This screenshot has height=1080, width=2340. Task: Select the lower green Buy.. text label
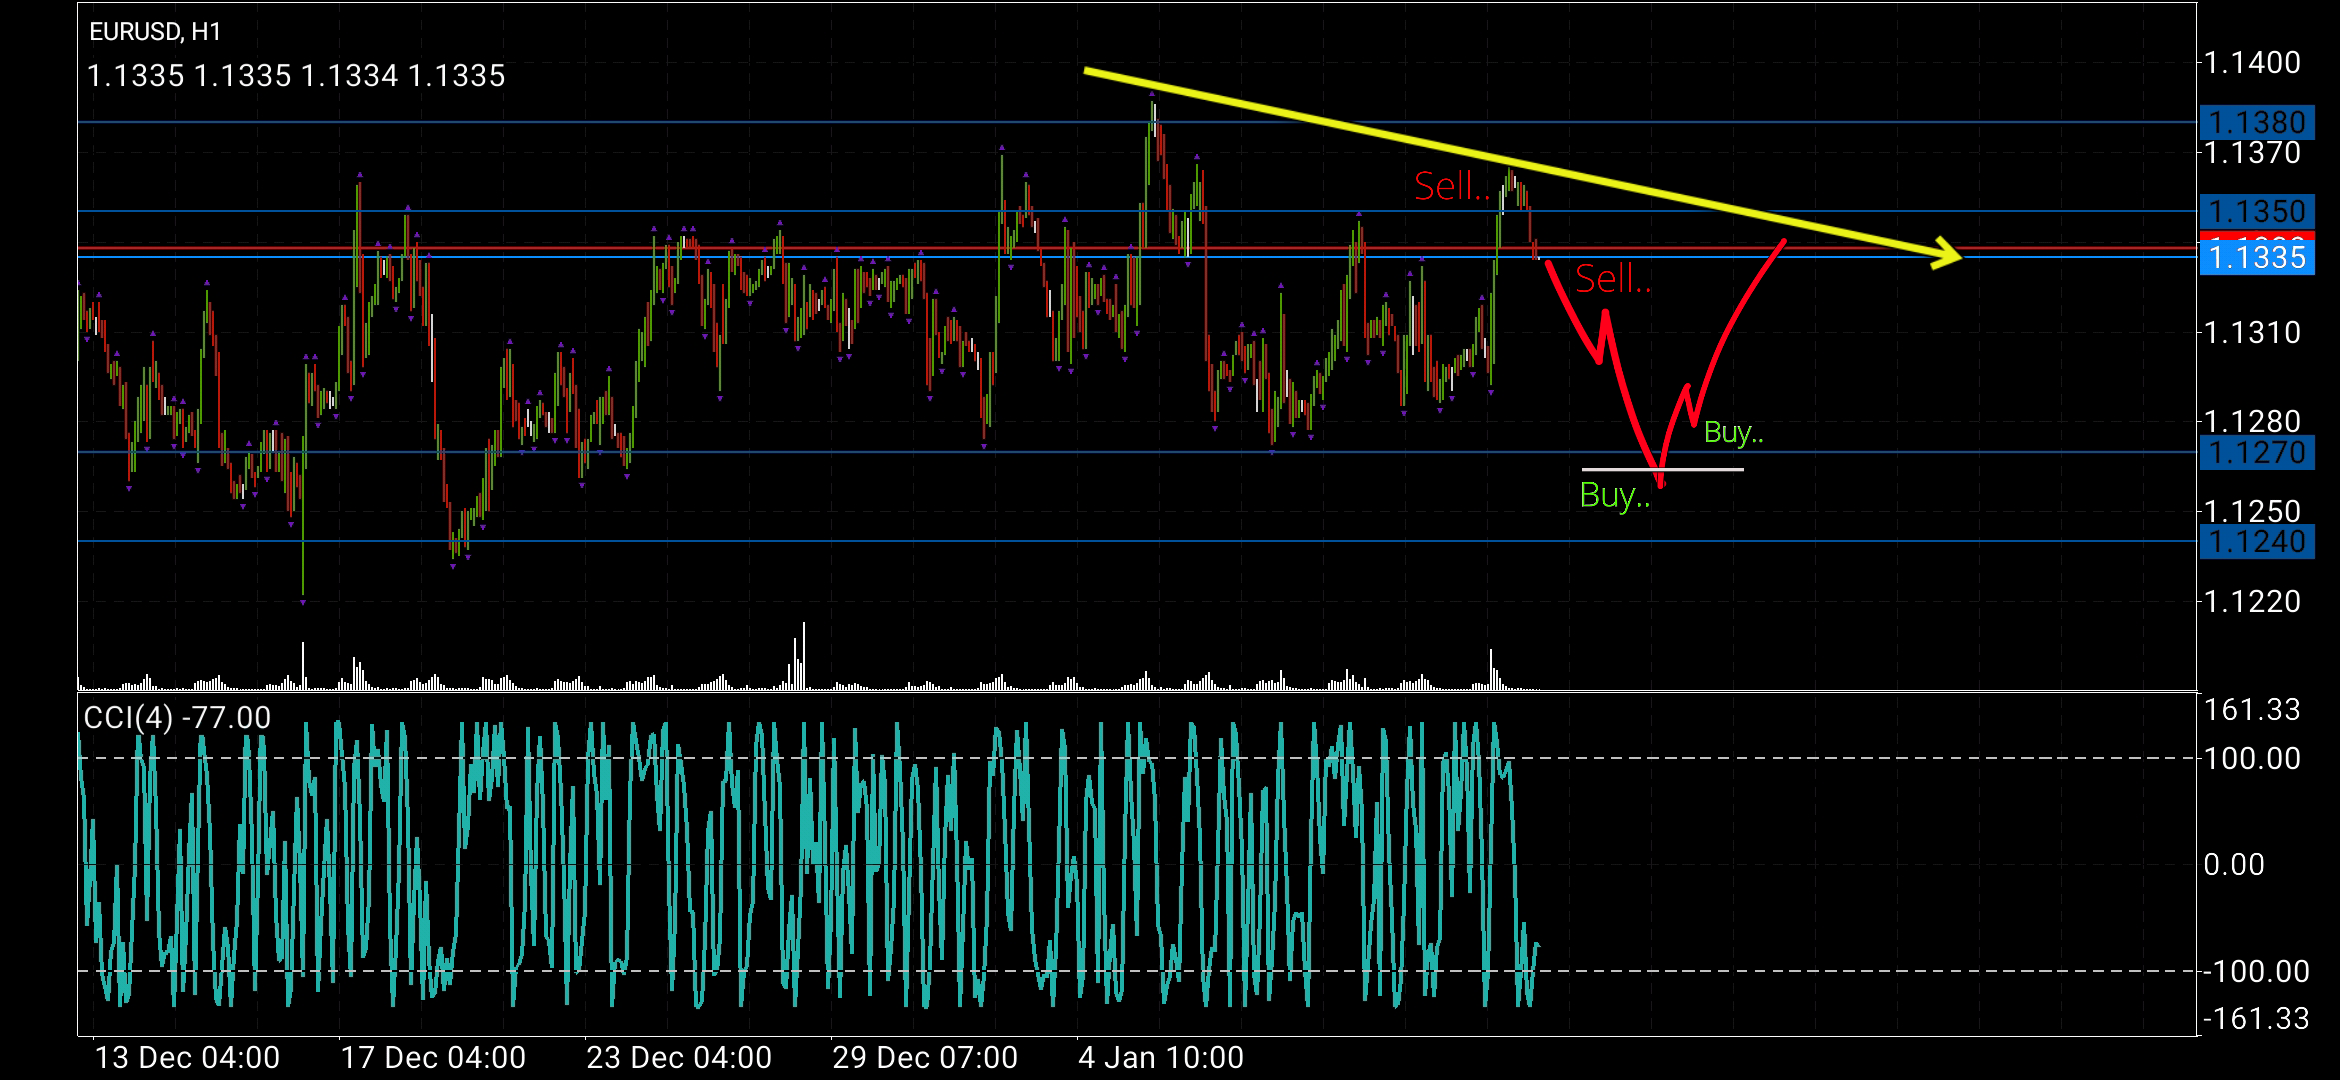coord(1614,495)
